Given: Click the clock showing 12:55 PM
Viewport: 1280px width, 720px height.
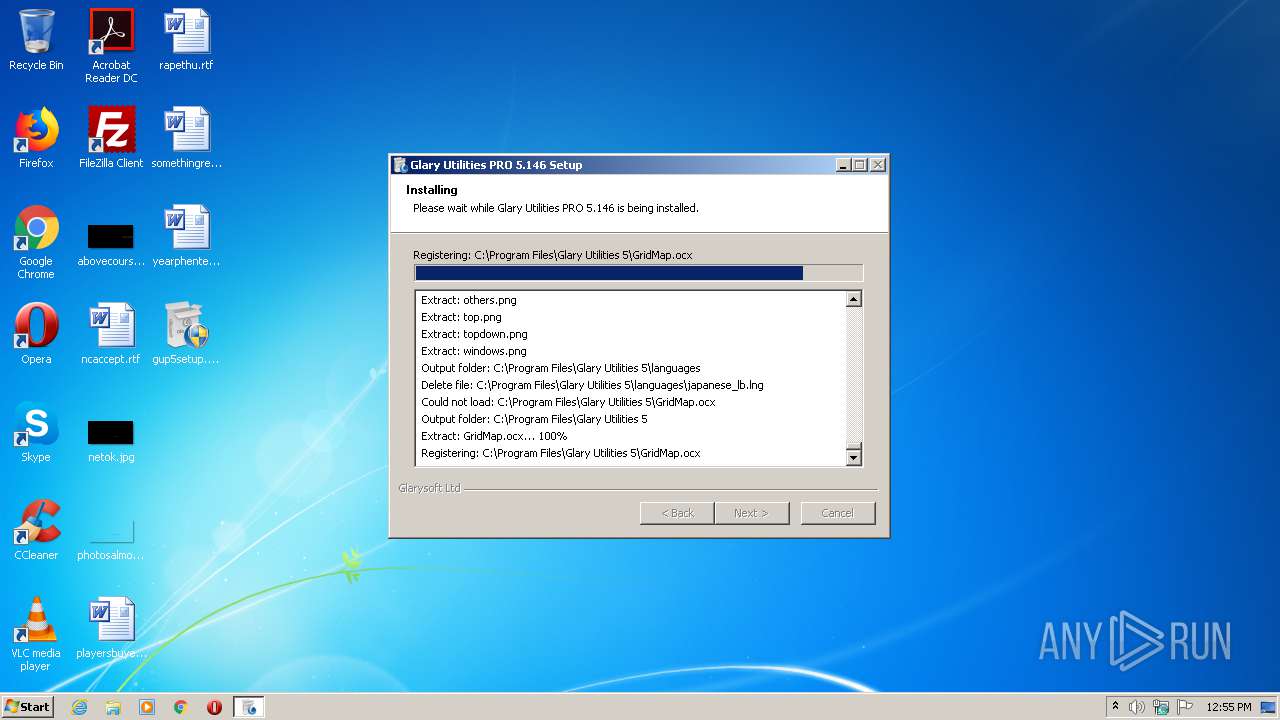Looking at the screenshot, I should click(x=1229, y=707).
